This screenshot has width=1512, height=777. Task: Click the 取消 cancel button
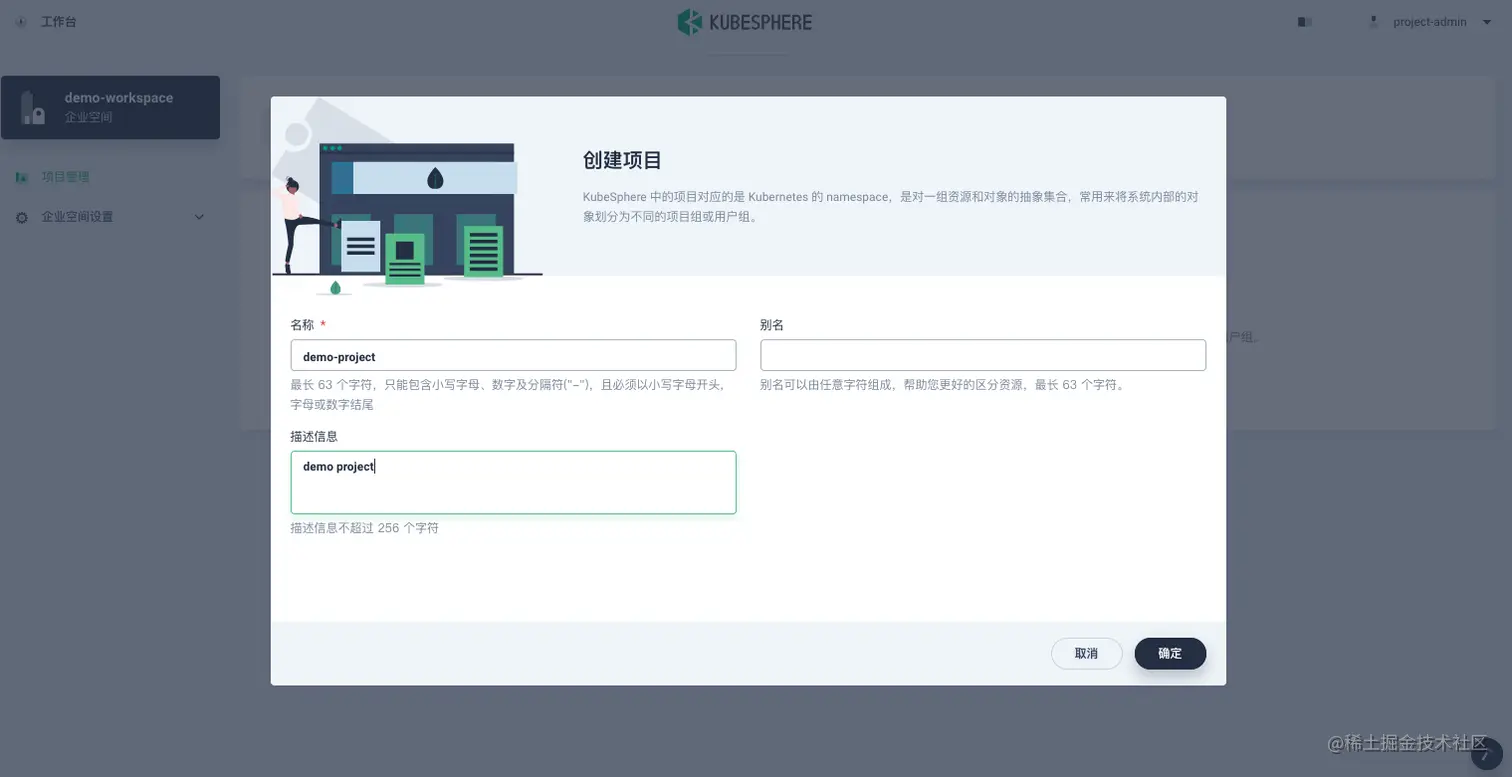coord(1086,653)
